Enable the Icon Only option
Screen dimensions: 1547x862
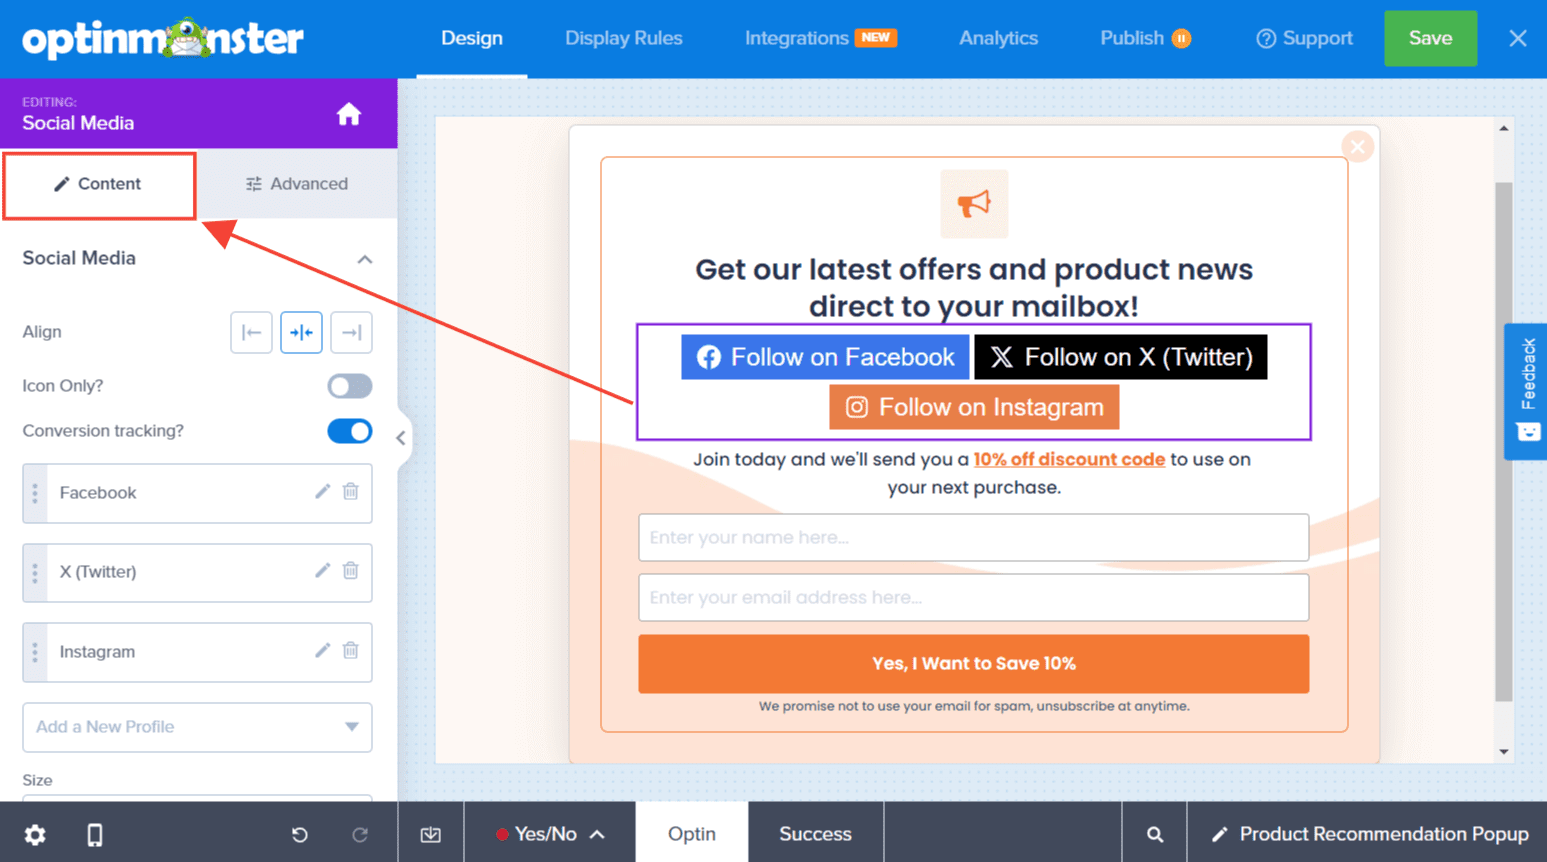(349, 385)
